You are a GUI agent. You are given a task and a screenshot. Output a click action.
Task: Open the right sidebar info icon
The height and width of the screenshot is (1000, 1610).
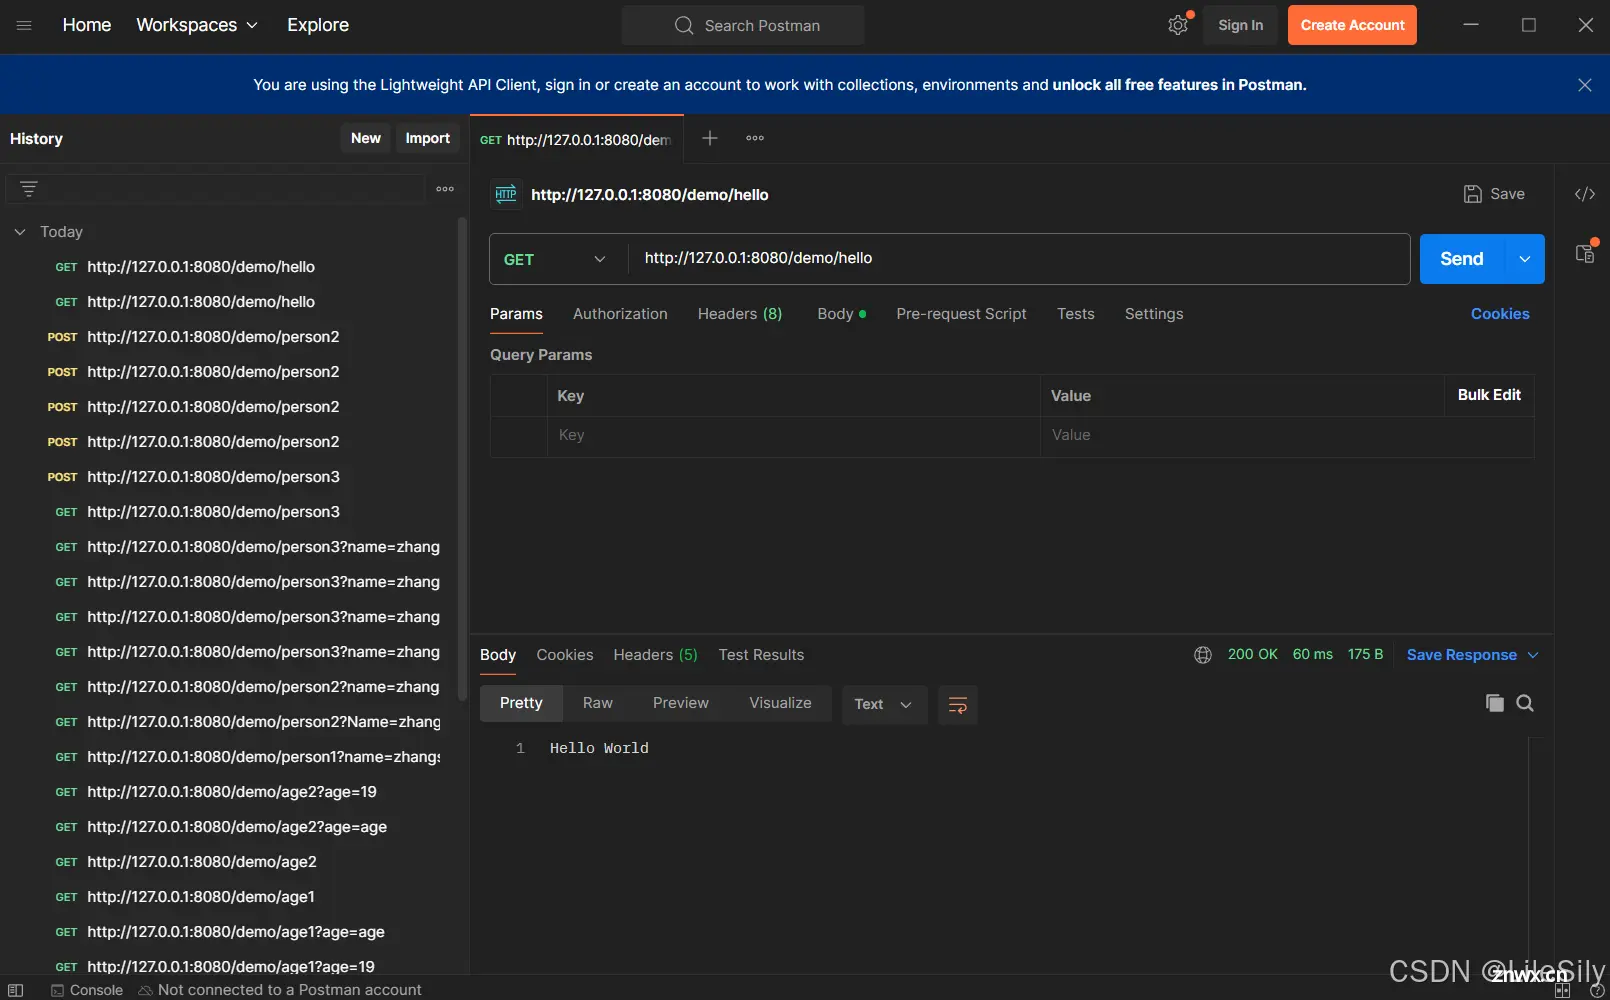(x=1585, y=254)
